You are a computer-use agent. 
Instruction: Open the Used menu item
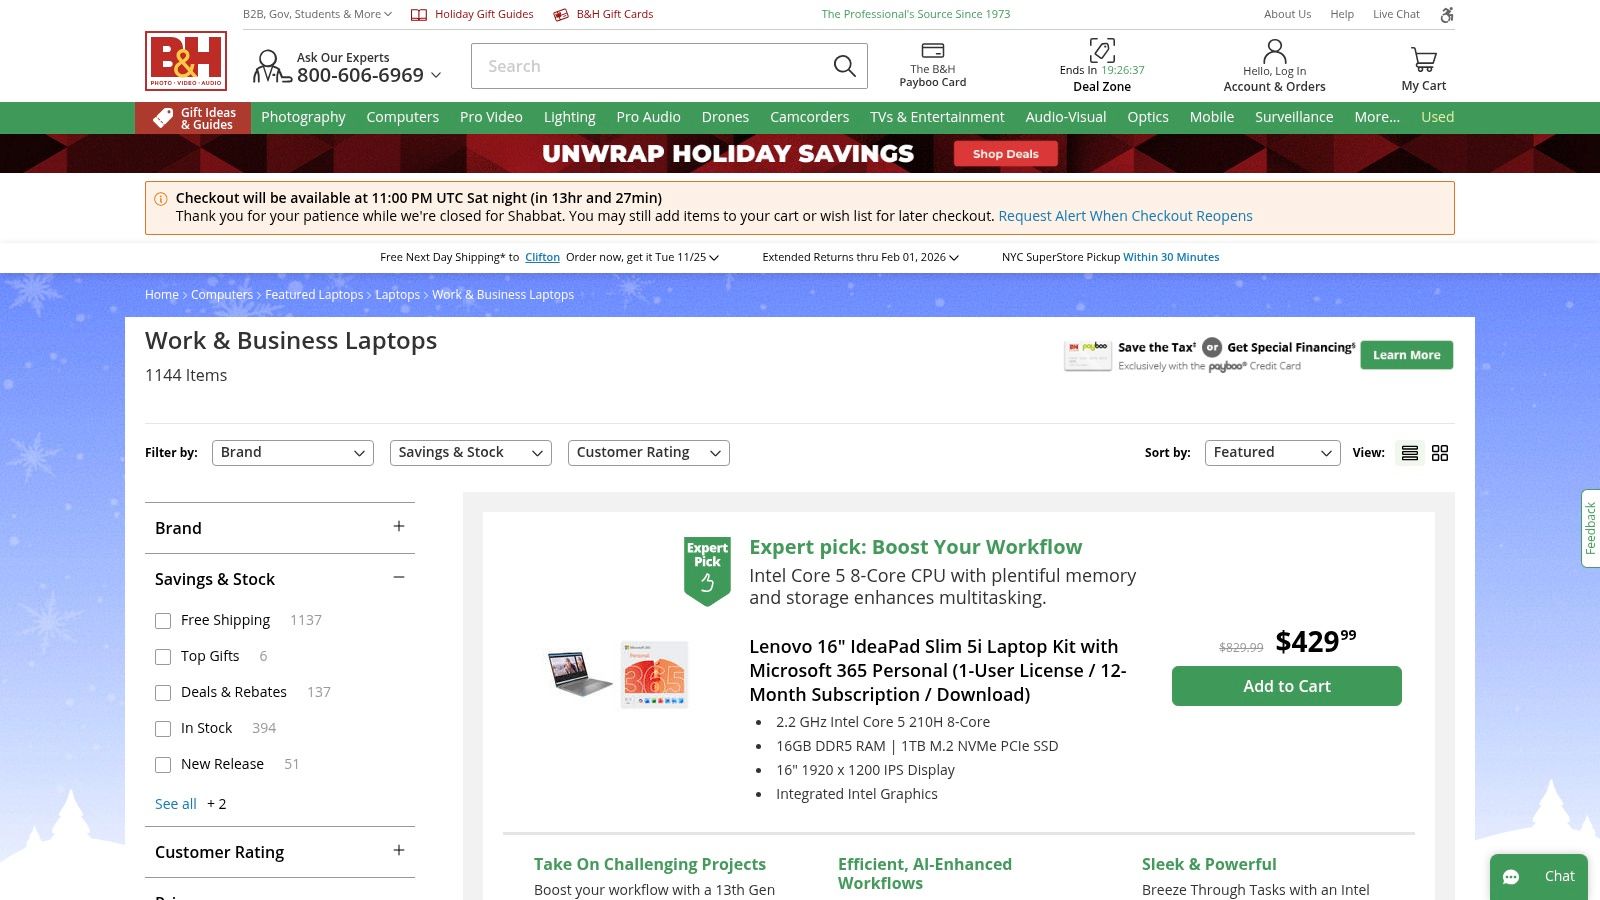[1437, 117]
